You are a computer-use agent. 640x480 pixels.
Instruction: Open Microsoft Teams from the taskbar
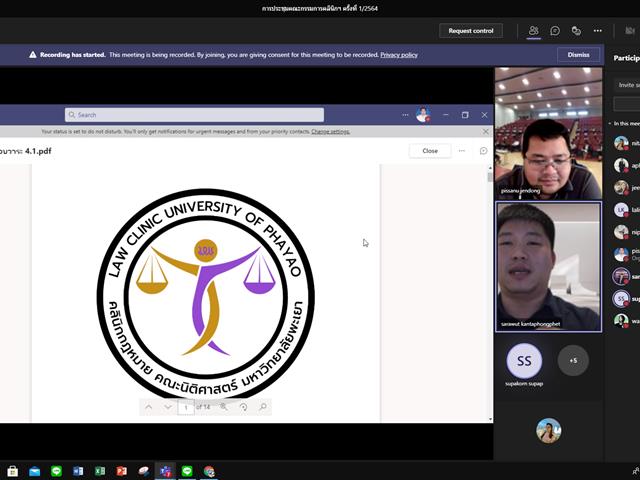click(x=165, y=471)
